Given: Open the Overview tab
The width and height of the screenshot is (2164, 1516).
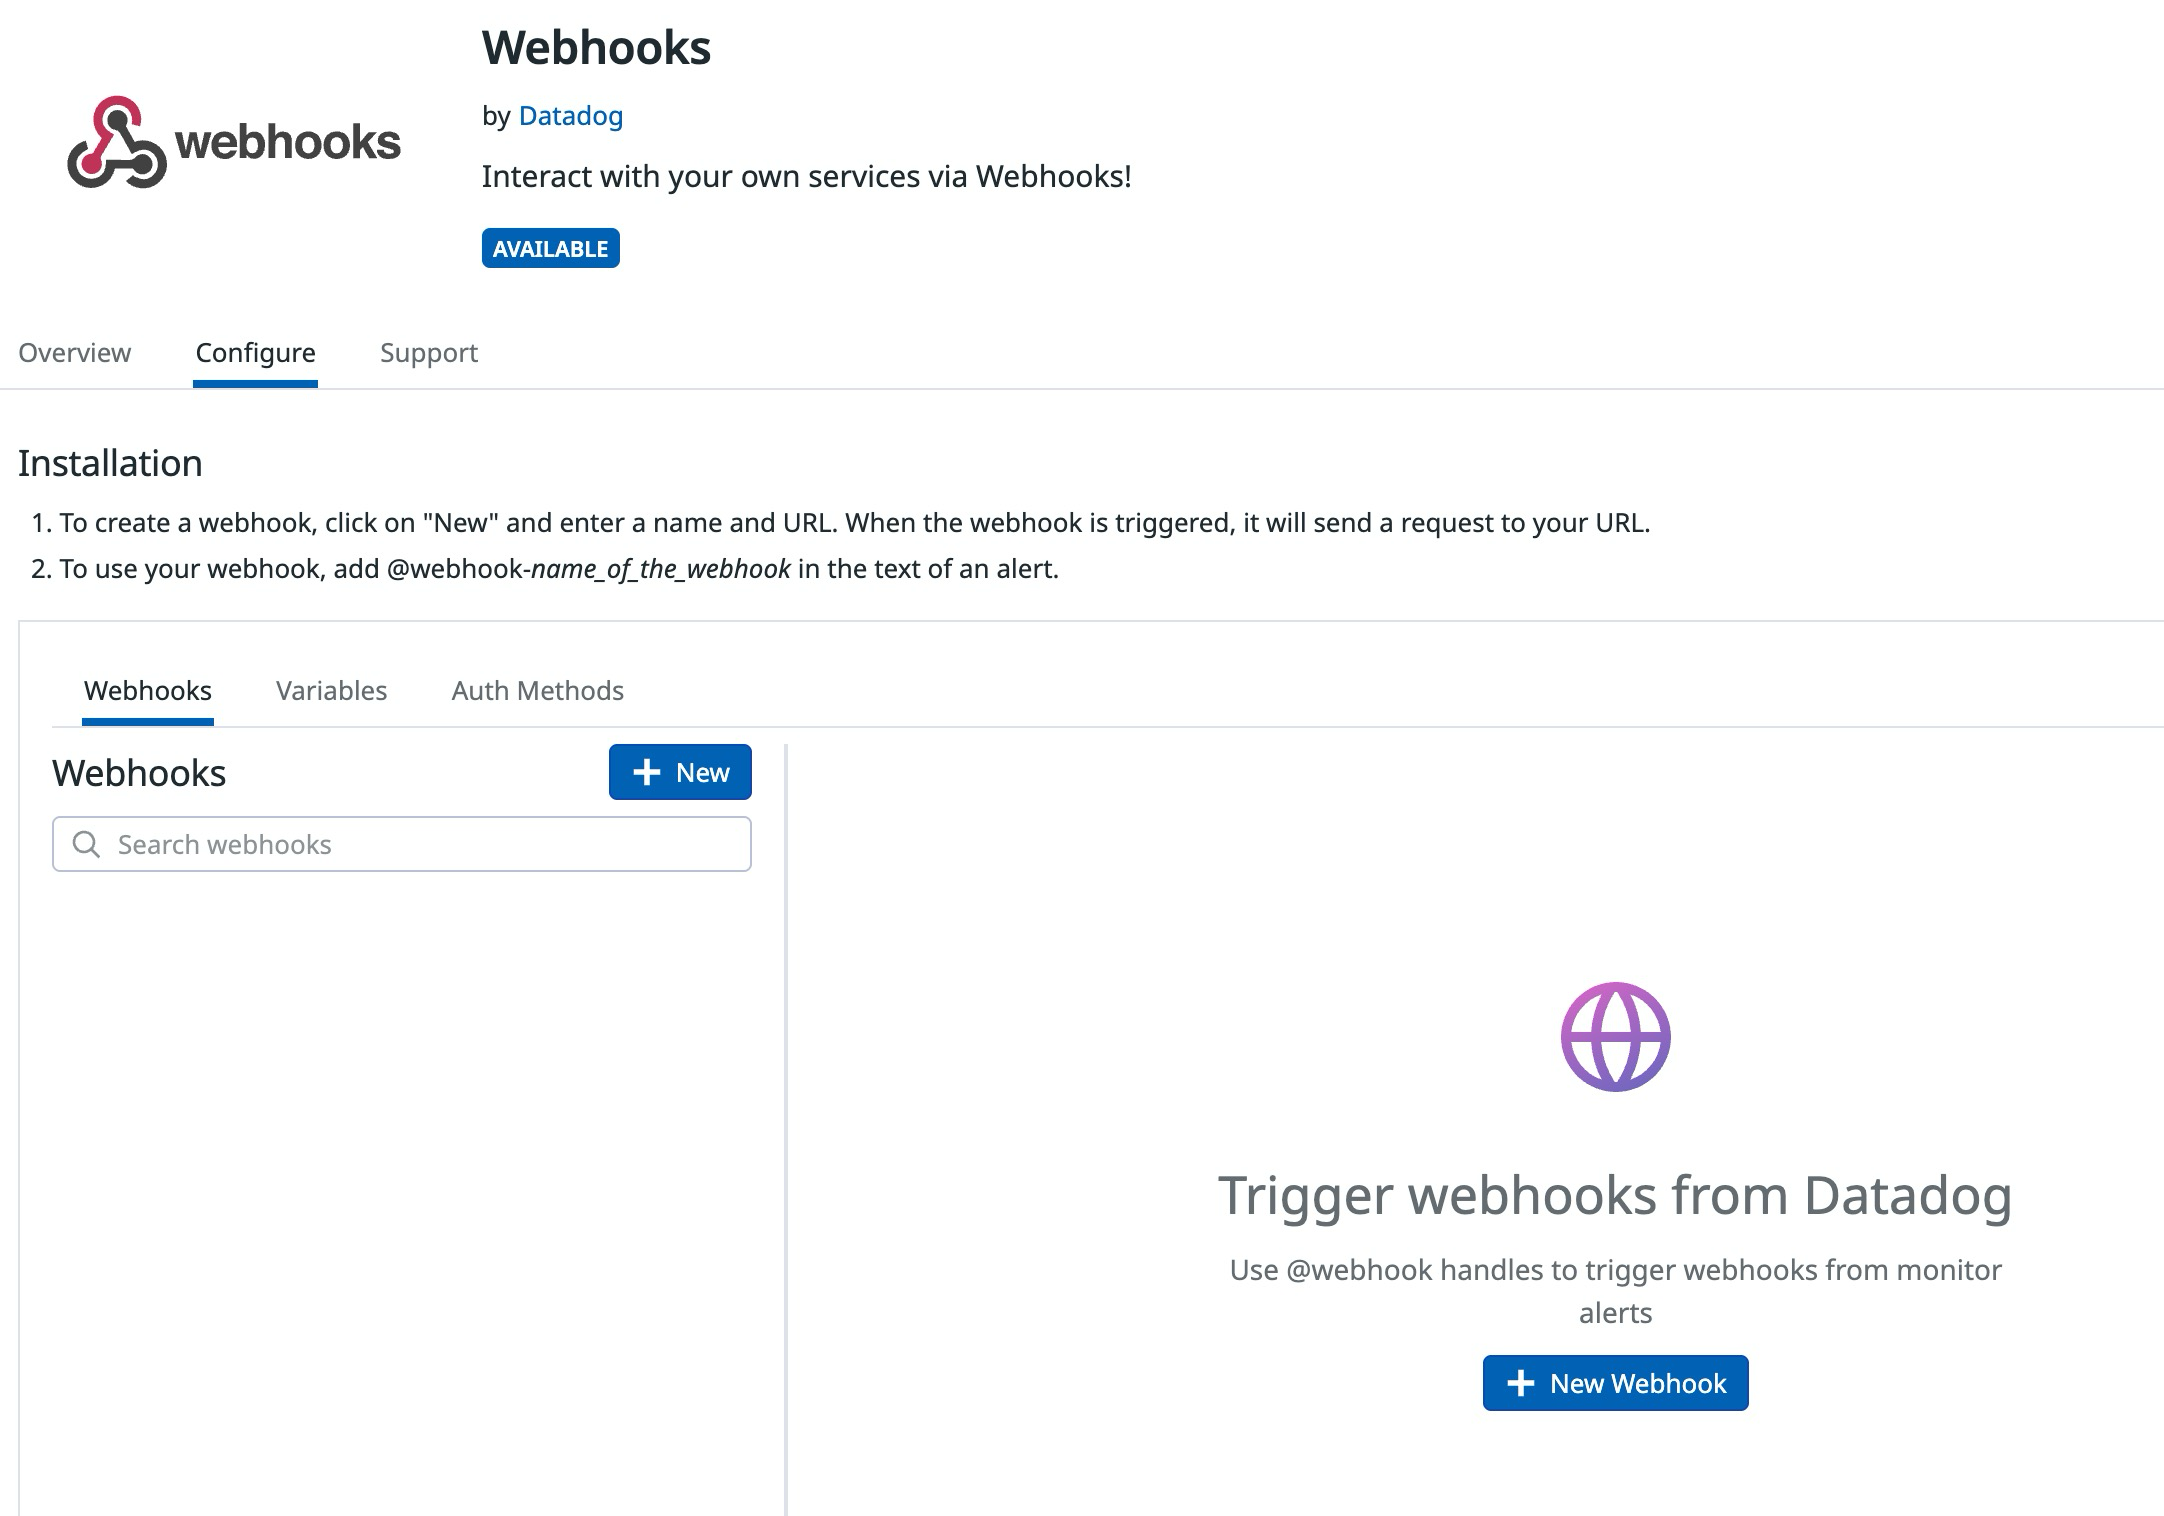Looking at the screenshot, I should (x=74, y=352).
